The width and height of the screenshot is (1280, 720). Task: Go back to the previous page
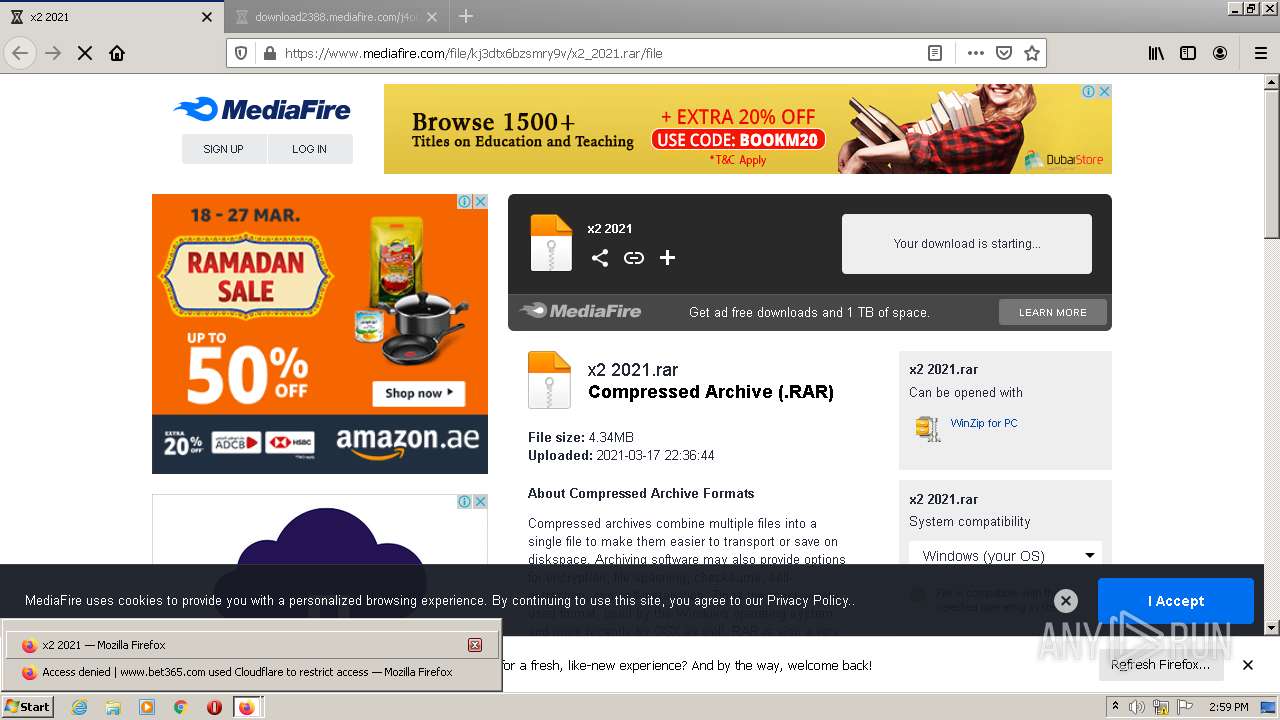(x=20, y=53)
